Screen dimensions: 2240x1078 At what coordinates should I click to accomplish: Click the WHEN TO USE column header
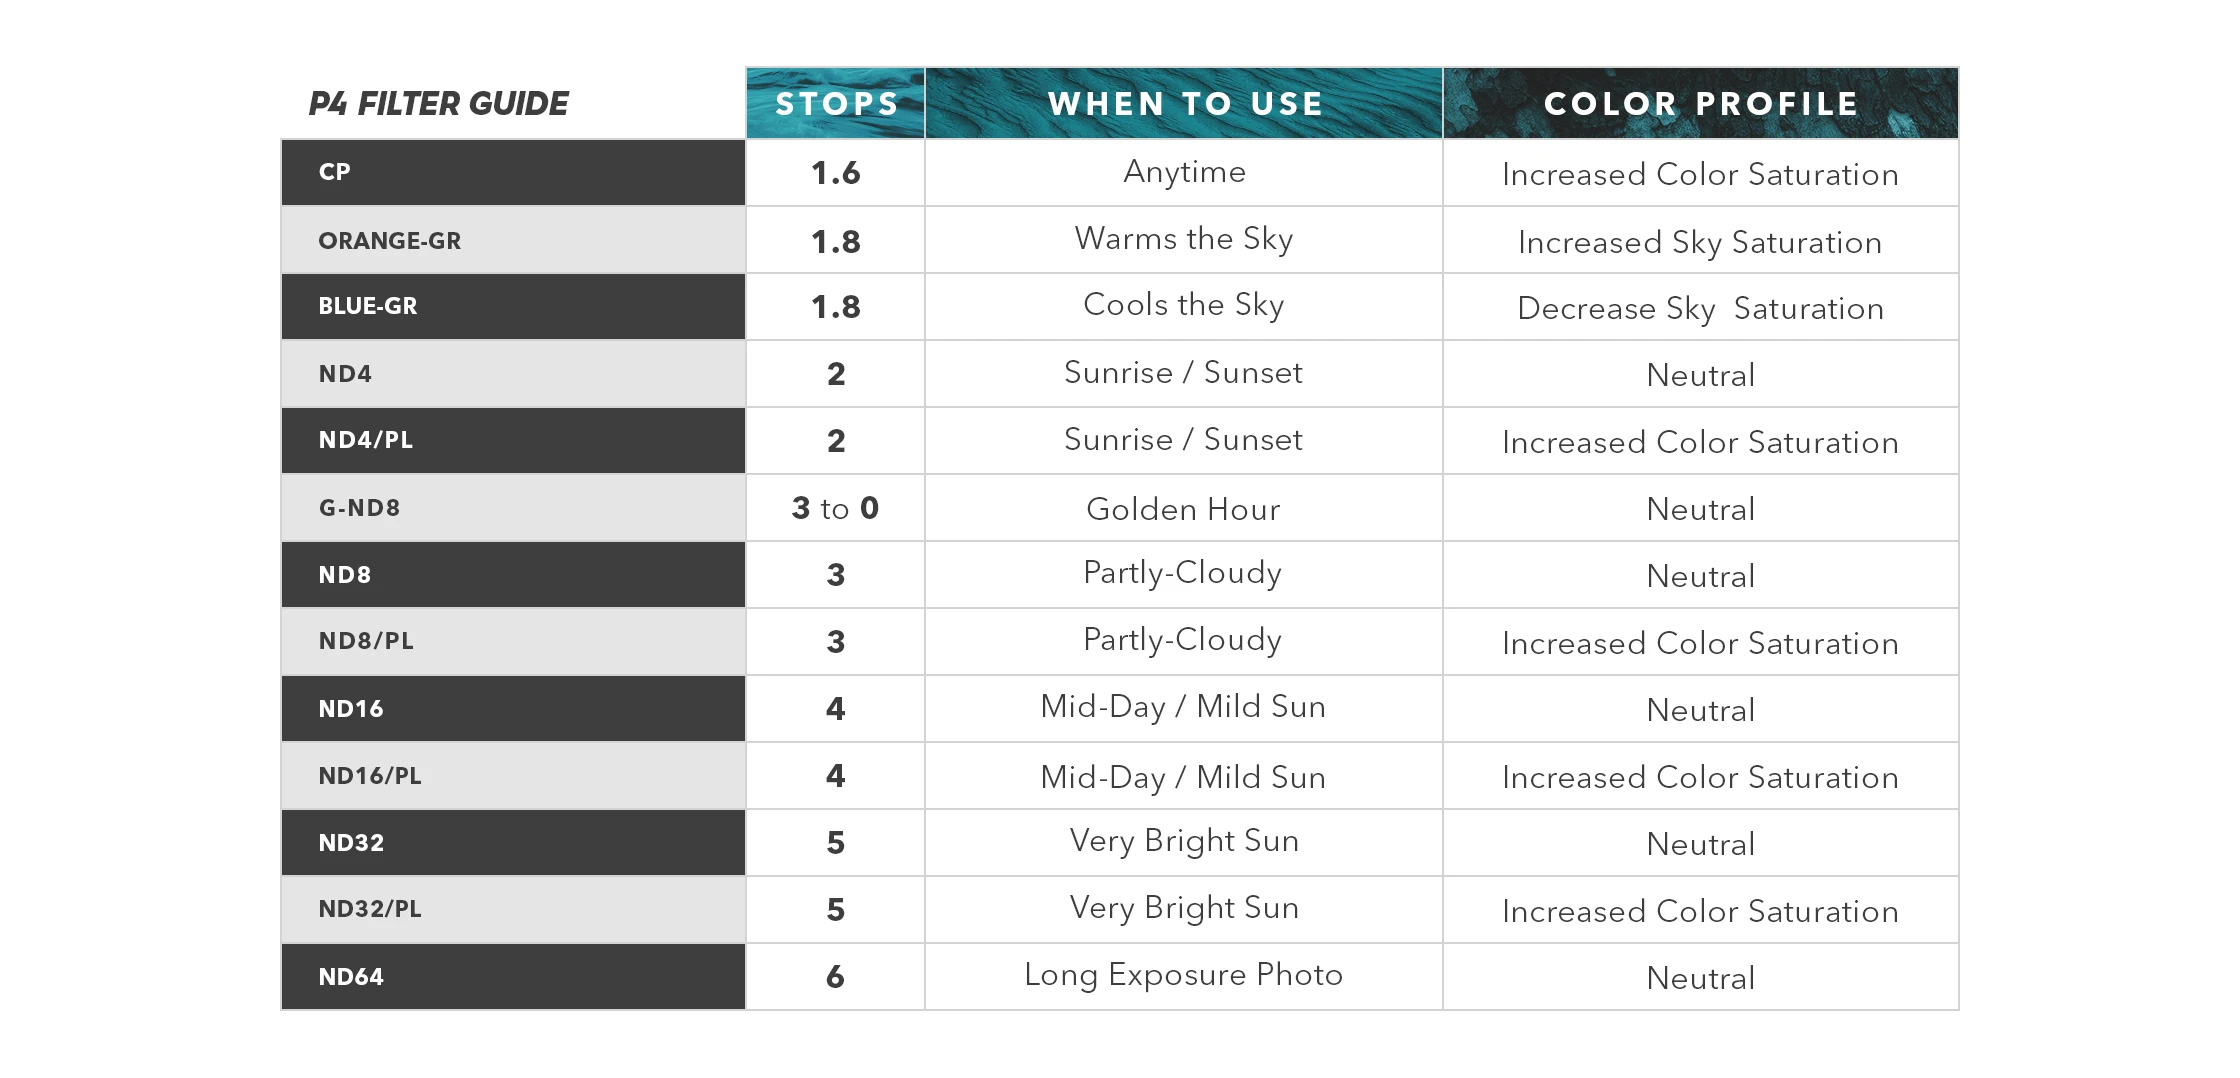pos(1184,103)
